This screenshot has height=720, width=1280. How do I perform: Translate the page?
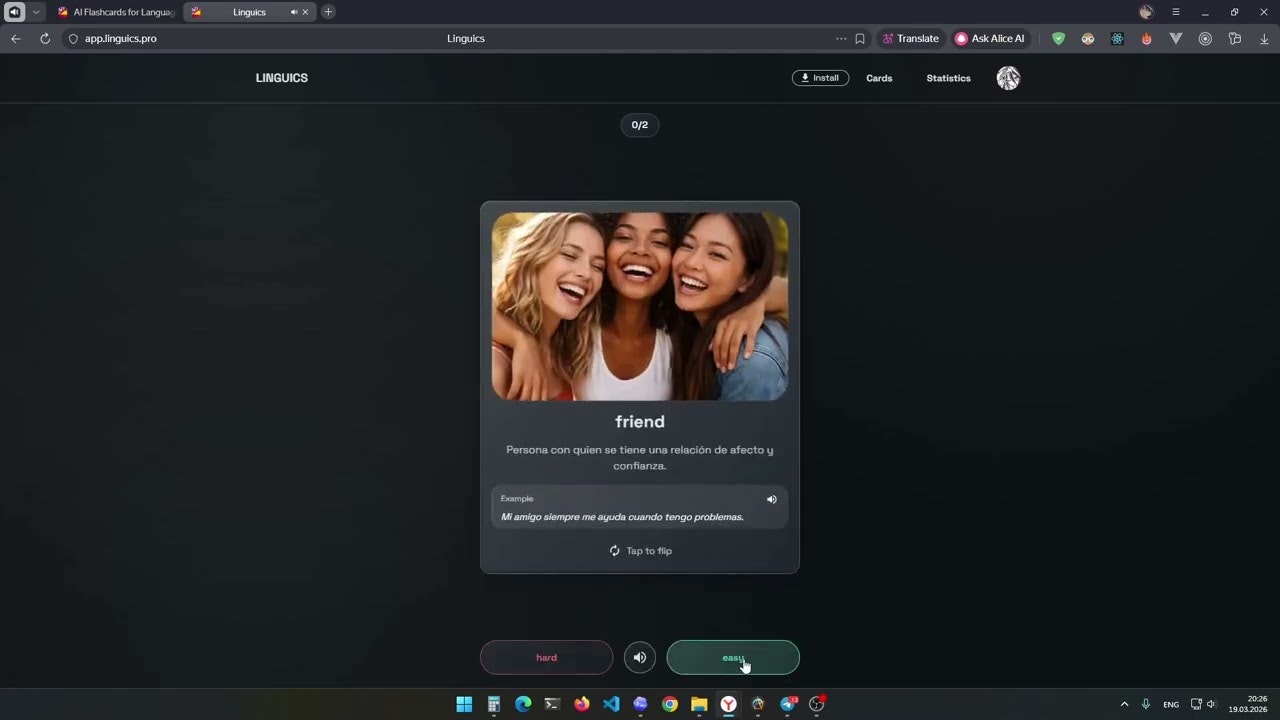[910, 38]
